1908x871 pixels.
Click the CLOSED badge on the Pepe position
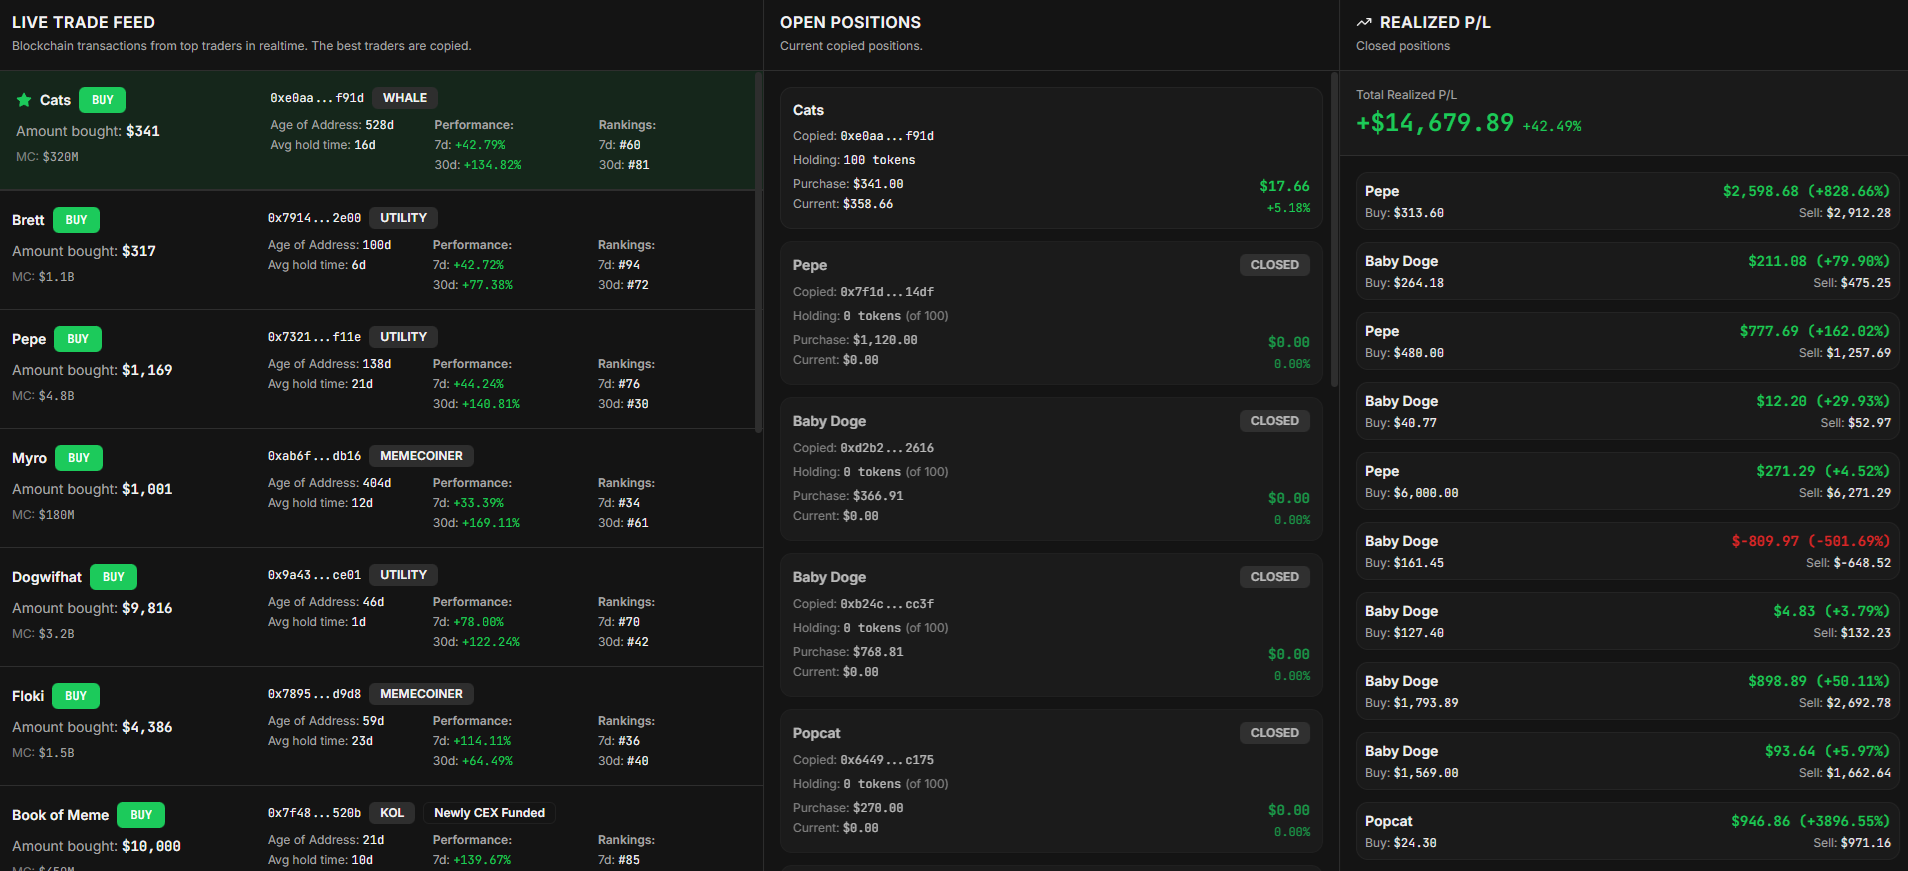point(1274,265)
